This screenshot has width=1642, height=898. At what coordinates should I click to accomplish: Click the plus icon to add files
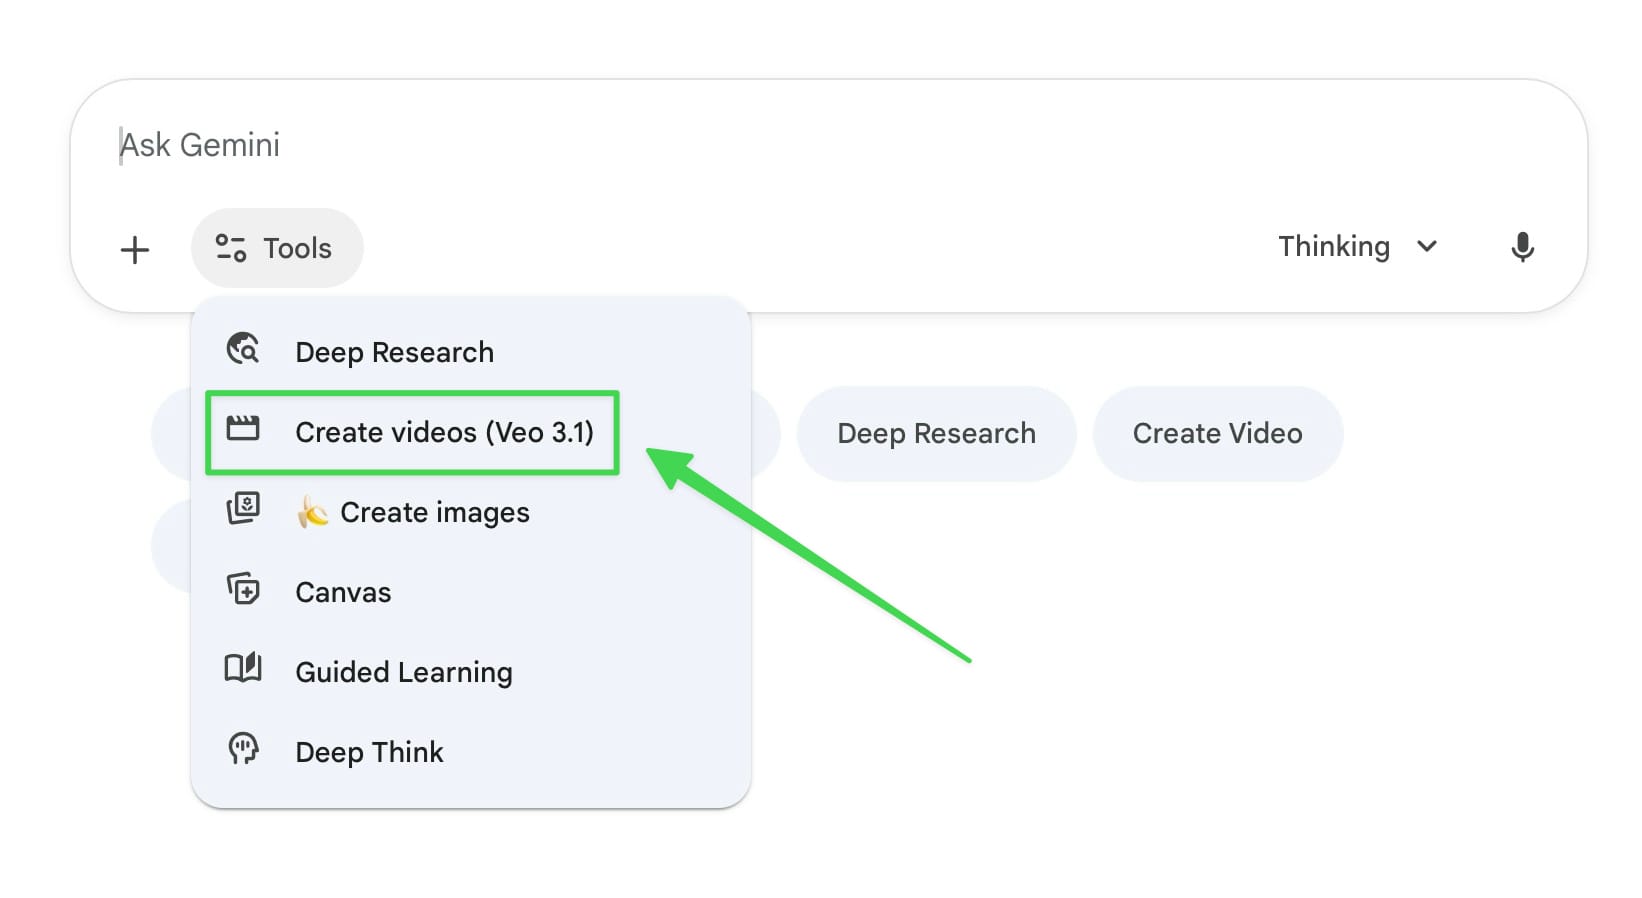(x=135, y=249)
